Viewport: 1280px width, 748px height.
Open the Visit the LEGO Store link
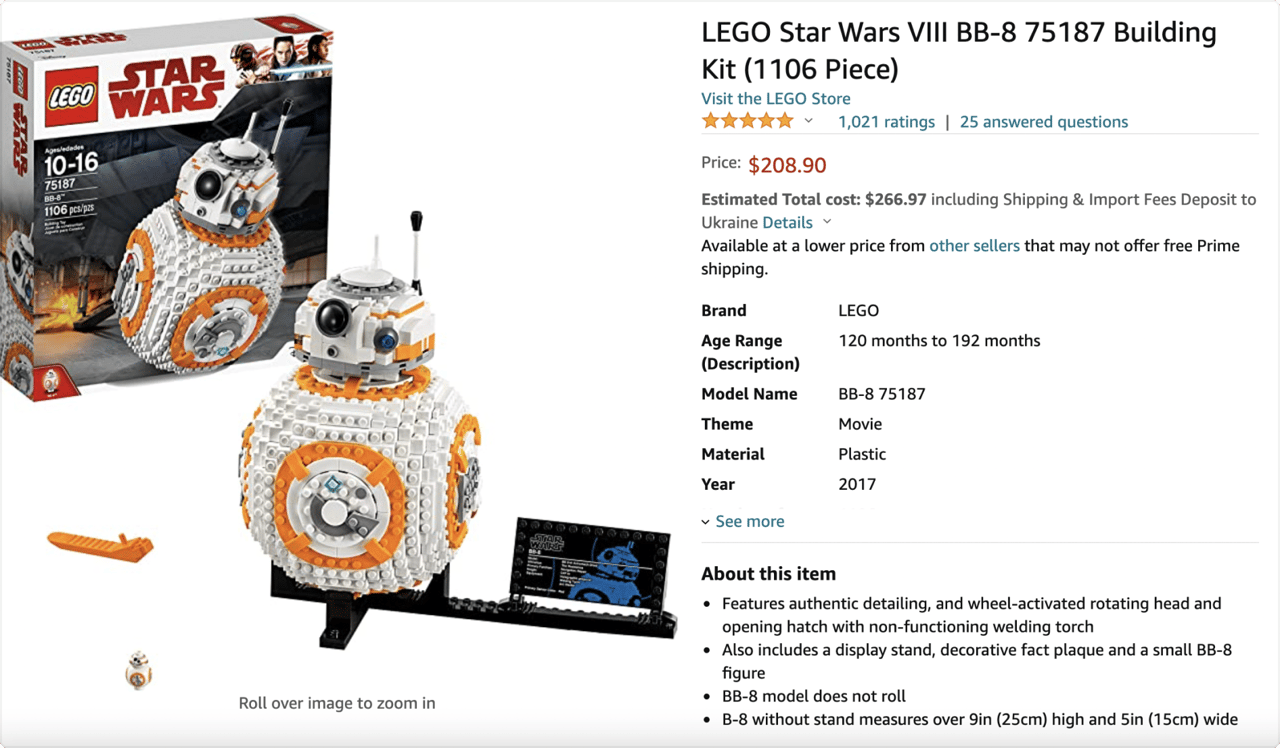776,98
